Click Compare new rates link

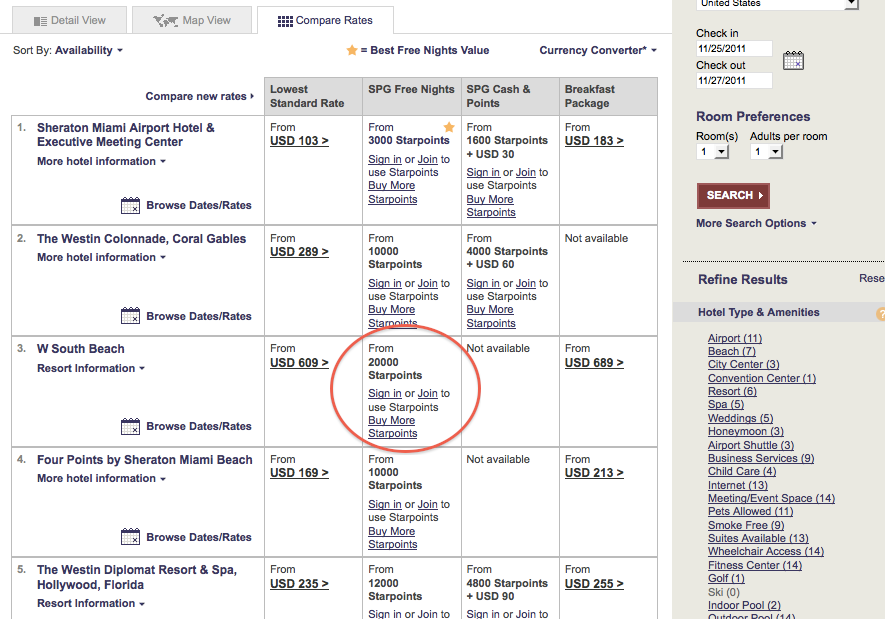click(x=200, y=96)
